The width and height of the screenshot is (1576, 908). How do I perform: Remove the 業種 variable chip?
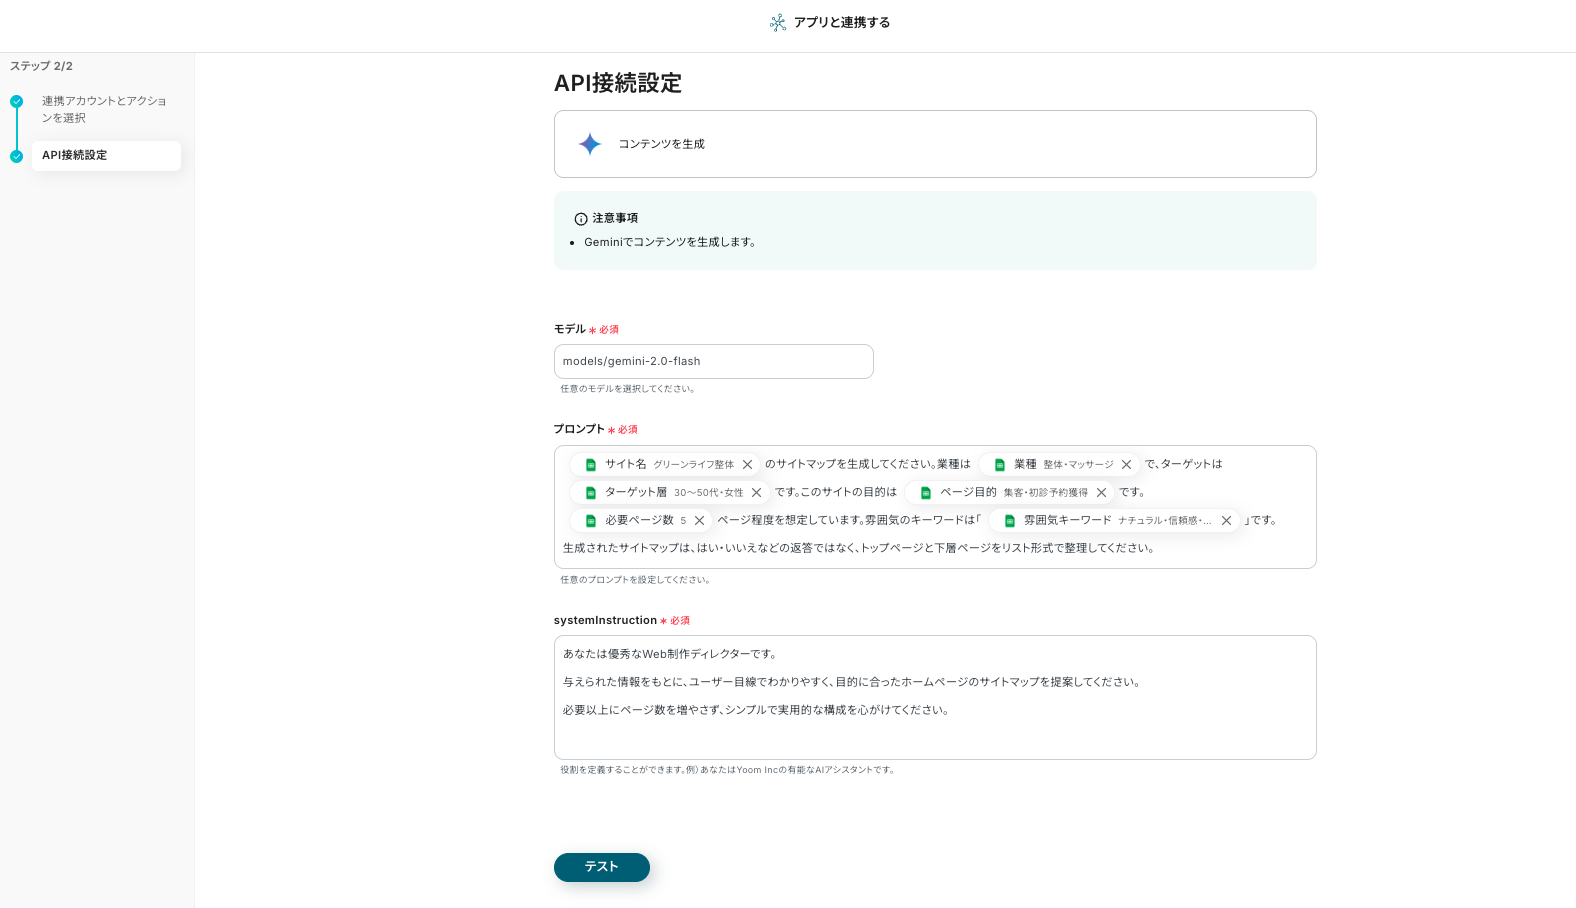[x=1126, y=465]
